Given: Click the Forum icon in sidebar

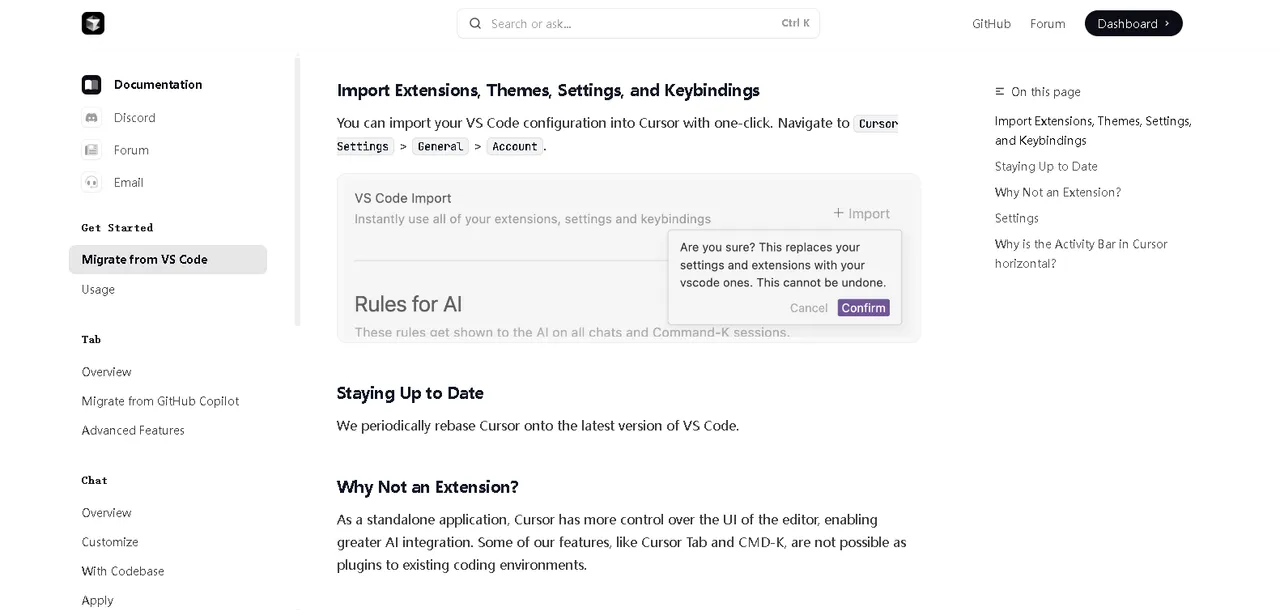Looking at the screenshot, I should tap(91, 150).
